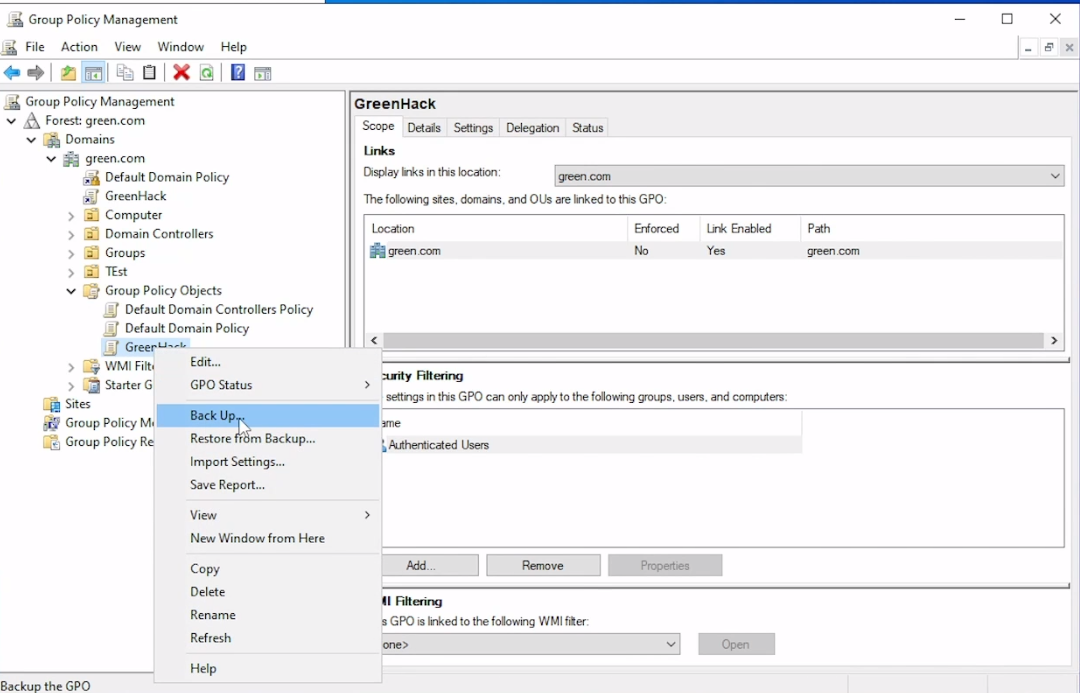Click the Remove button in Security Filtering
This screenshot has width=1080, height=693.
pyautogui.click(x=543, y=566)
